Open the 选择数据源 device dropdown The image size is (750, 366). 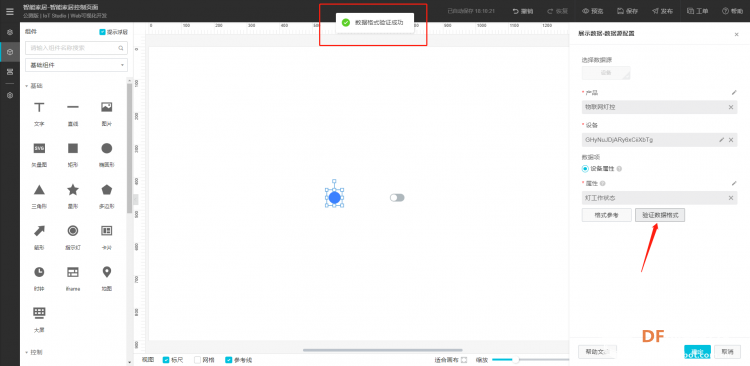tap(606, 73)
